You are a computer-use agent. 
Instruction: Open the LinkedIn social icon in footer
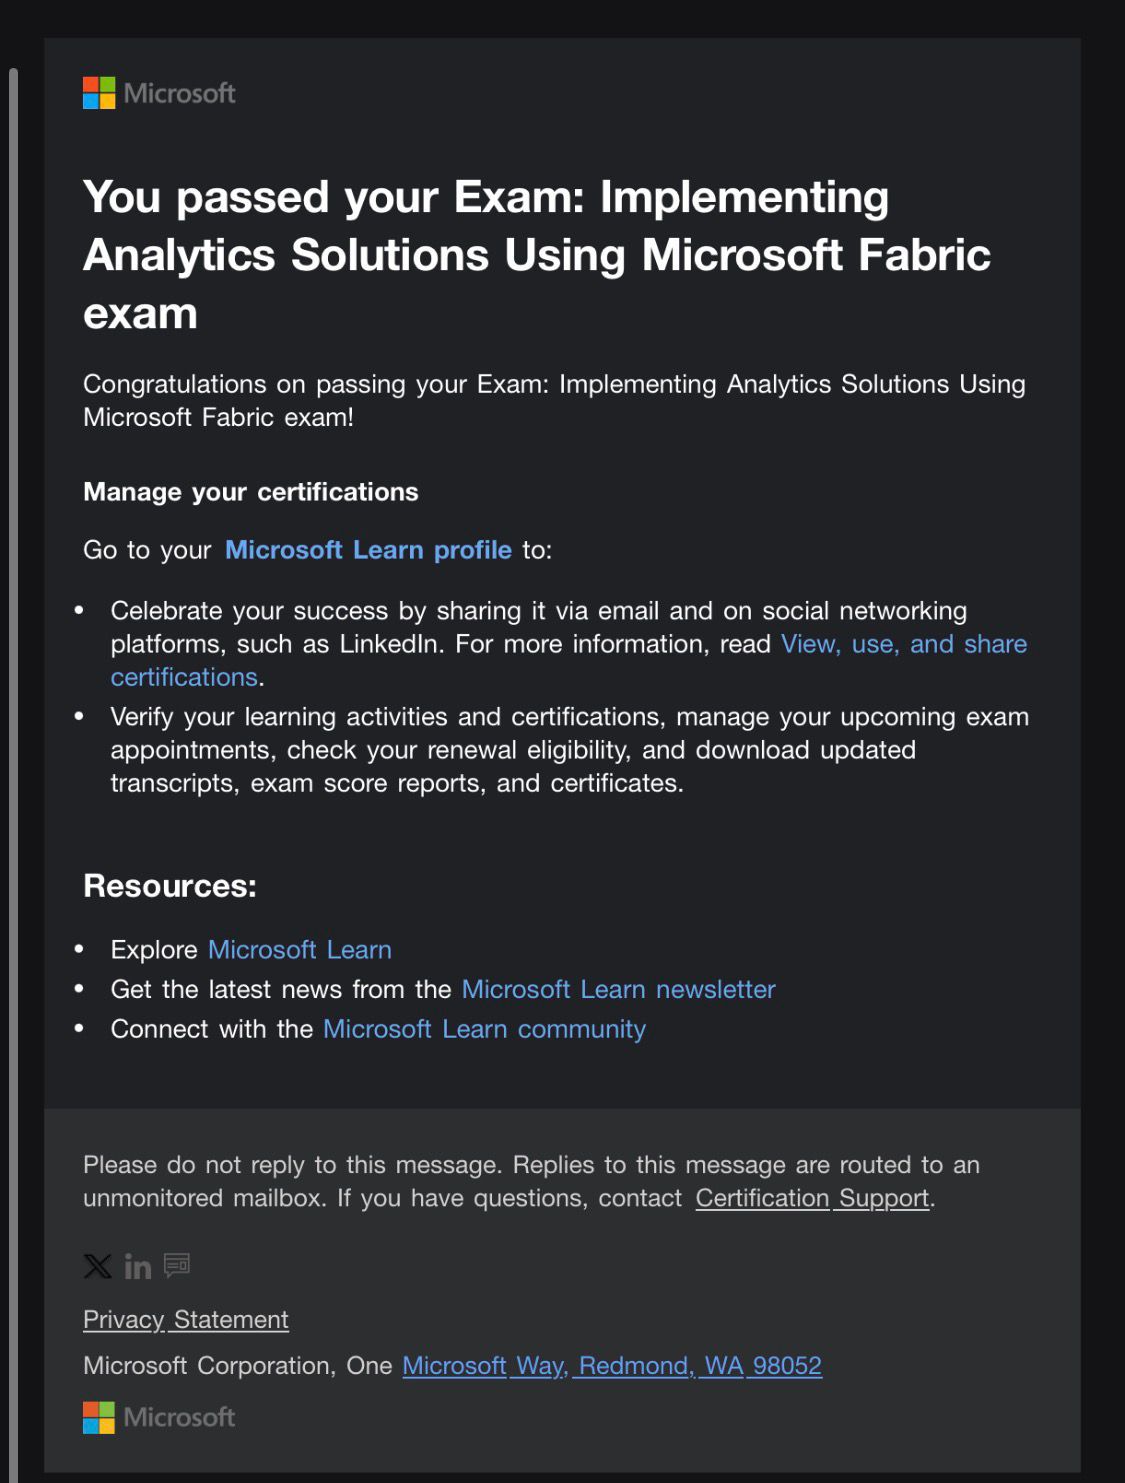coord(138,1267)
